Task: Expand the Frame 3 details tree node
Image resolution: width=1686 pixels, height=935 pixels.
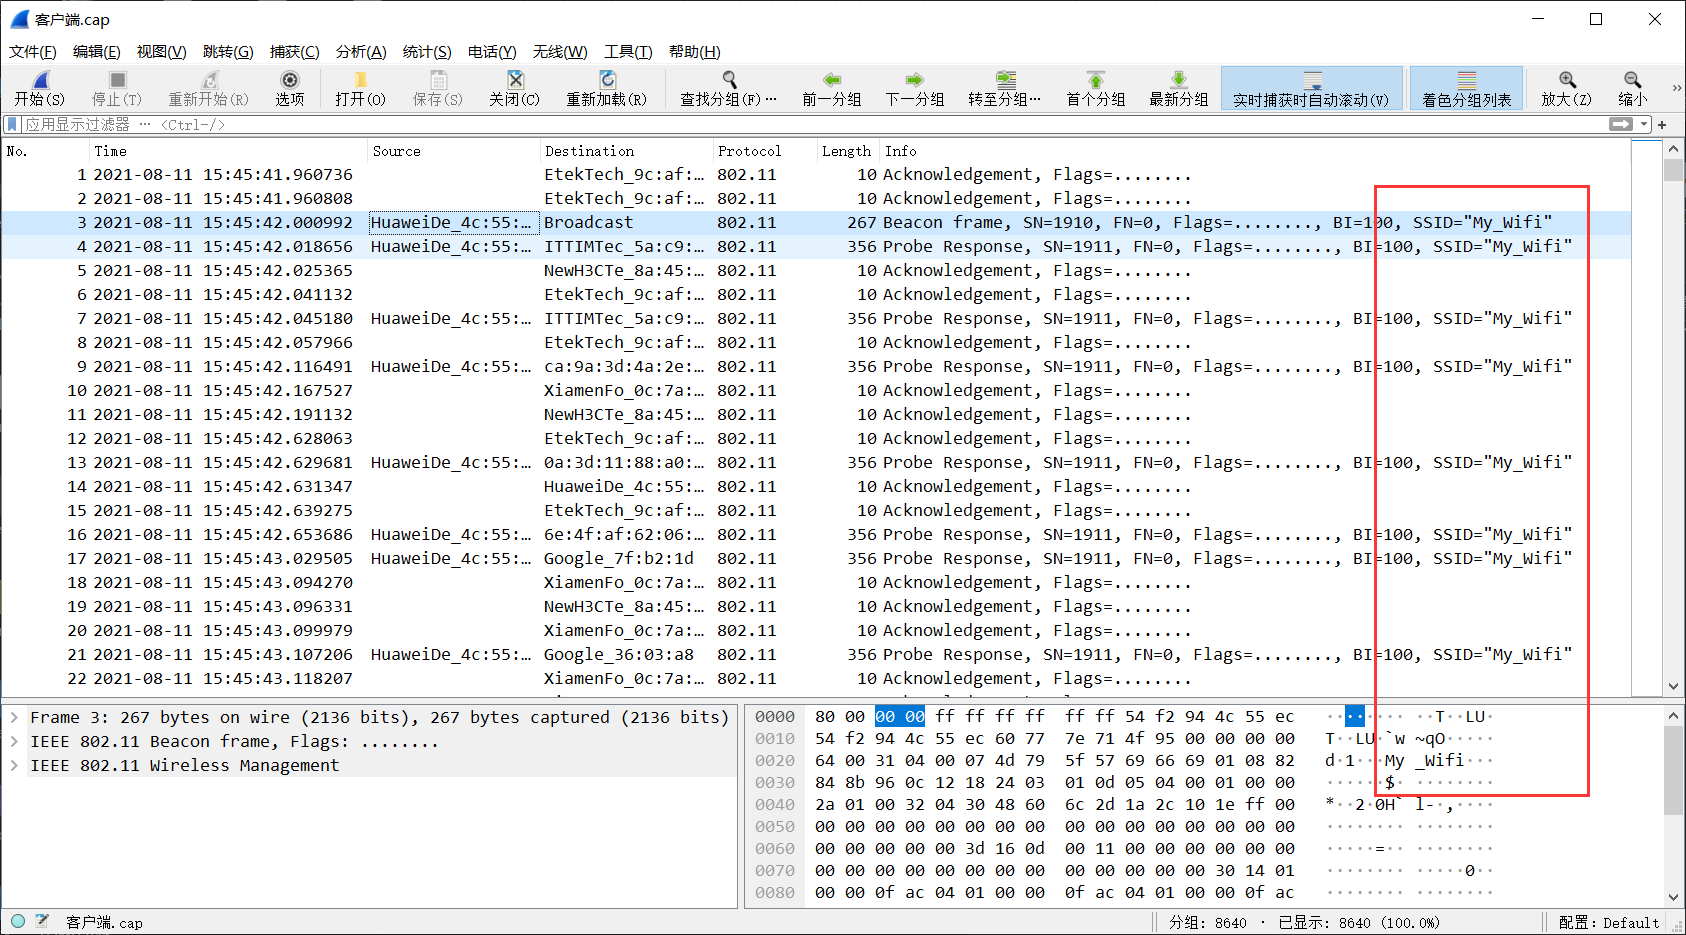Action: (x=14, y=718)
